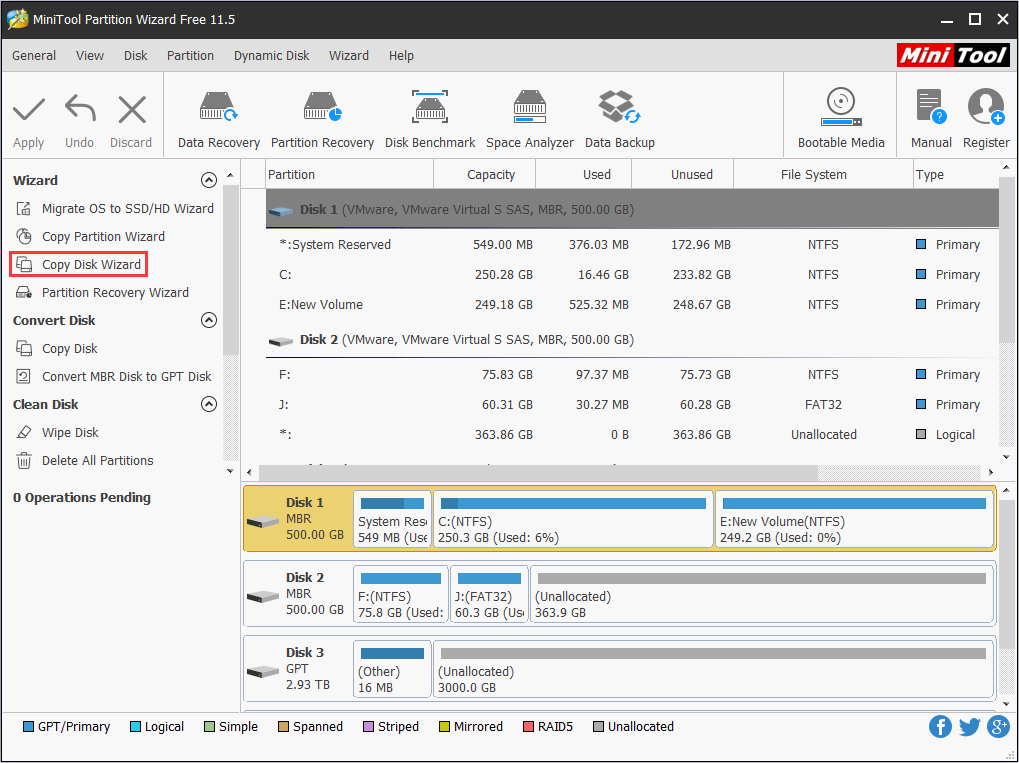Image resolution: width=1019 pixels, height=763 pixels.
Task: Open the Disk menu
Action: pyautogui.click(x=136, y=56)
